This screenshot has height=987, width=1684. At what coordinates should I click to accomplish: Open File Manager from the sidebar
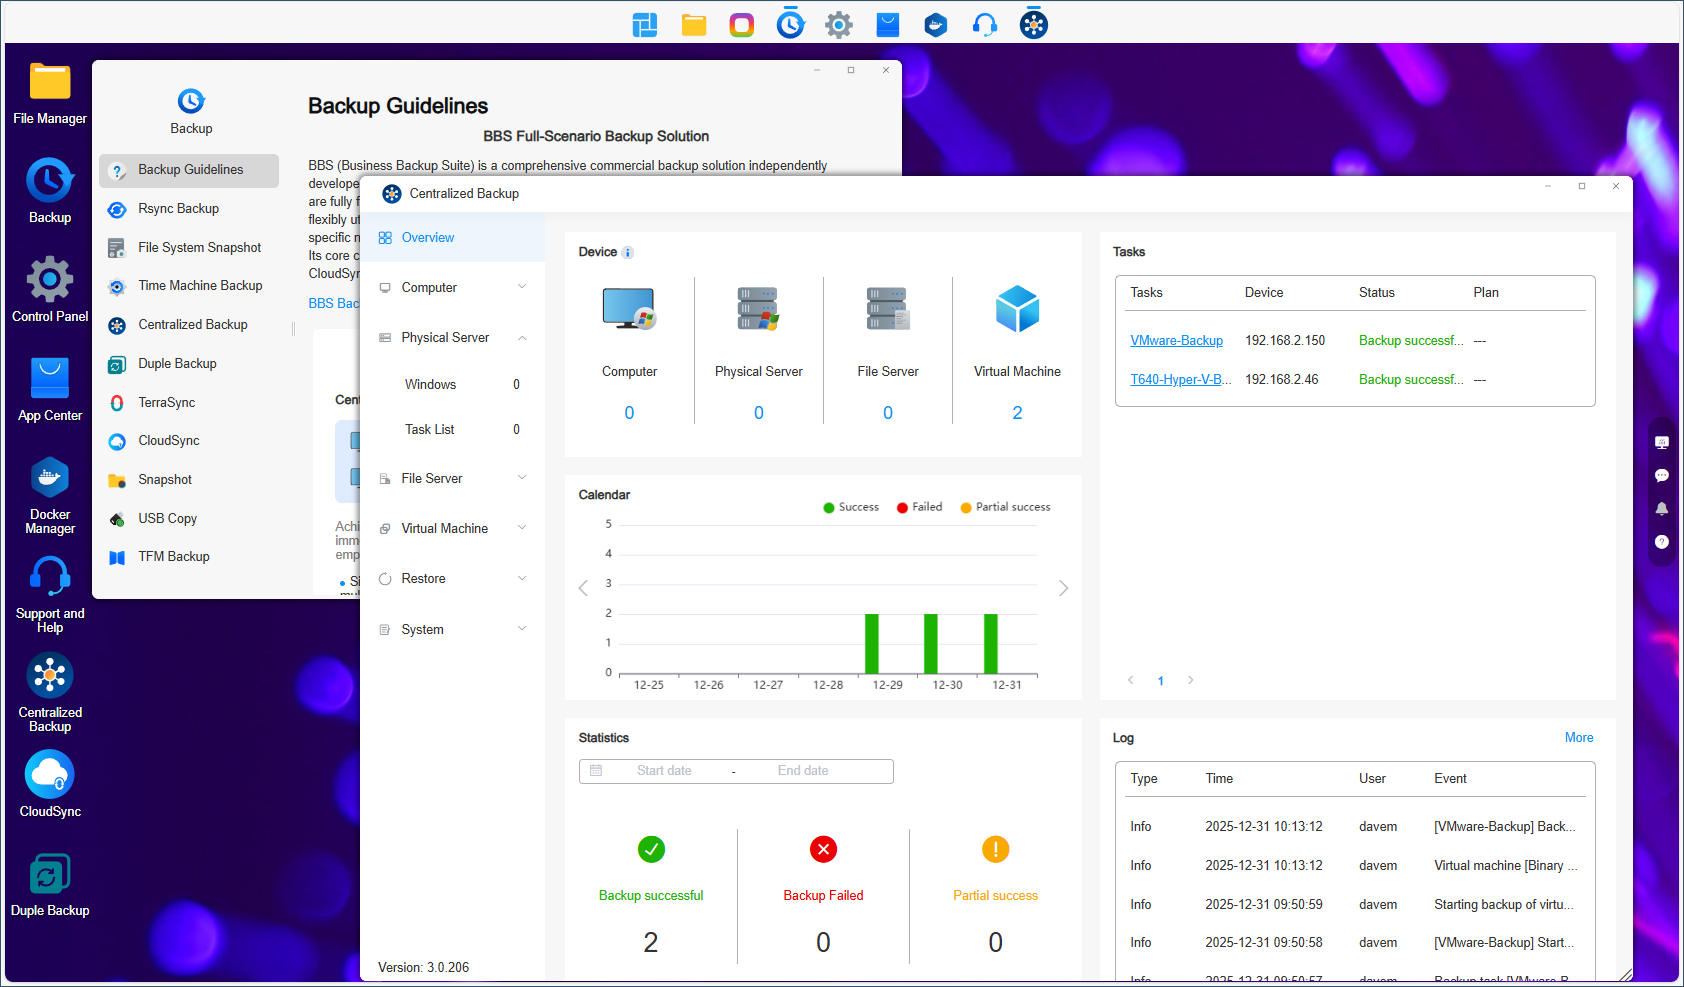pyautogui.click(x=49, y=80)
